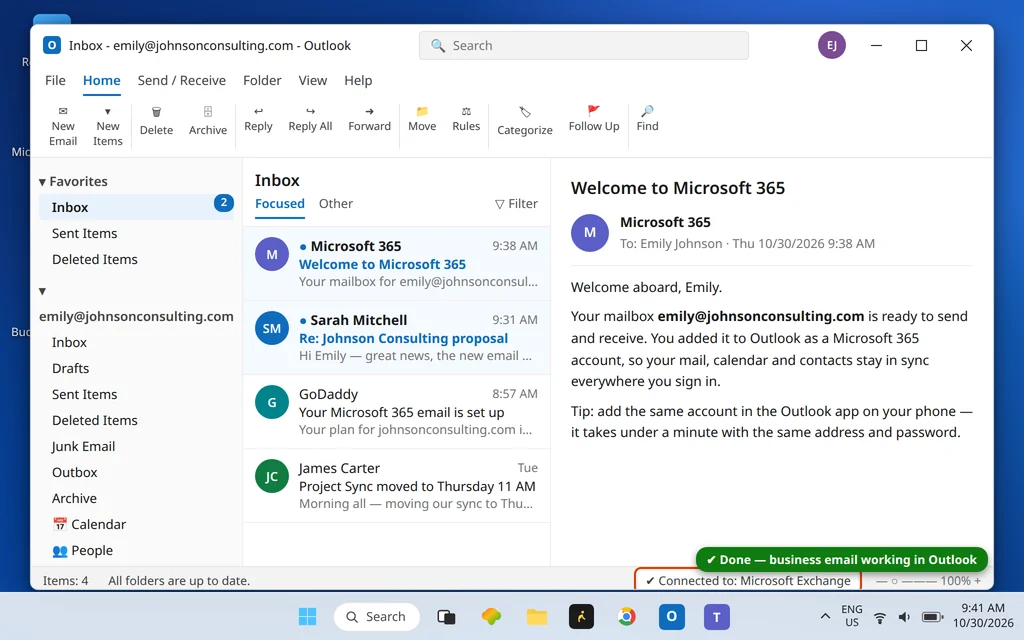Click the Connected to Microsoft Exchange status
Viewport: 1024px width, 640px height.
click(x=748, y=581)
